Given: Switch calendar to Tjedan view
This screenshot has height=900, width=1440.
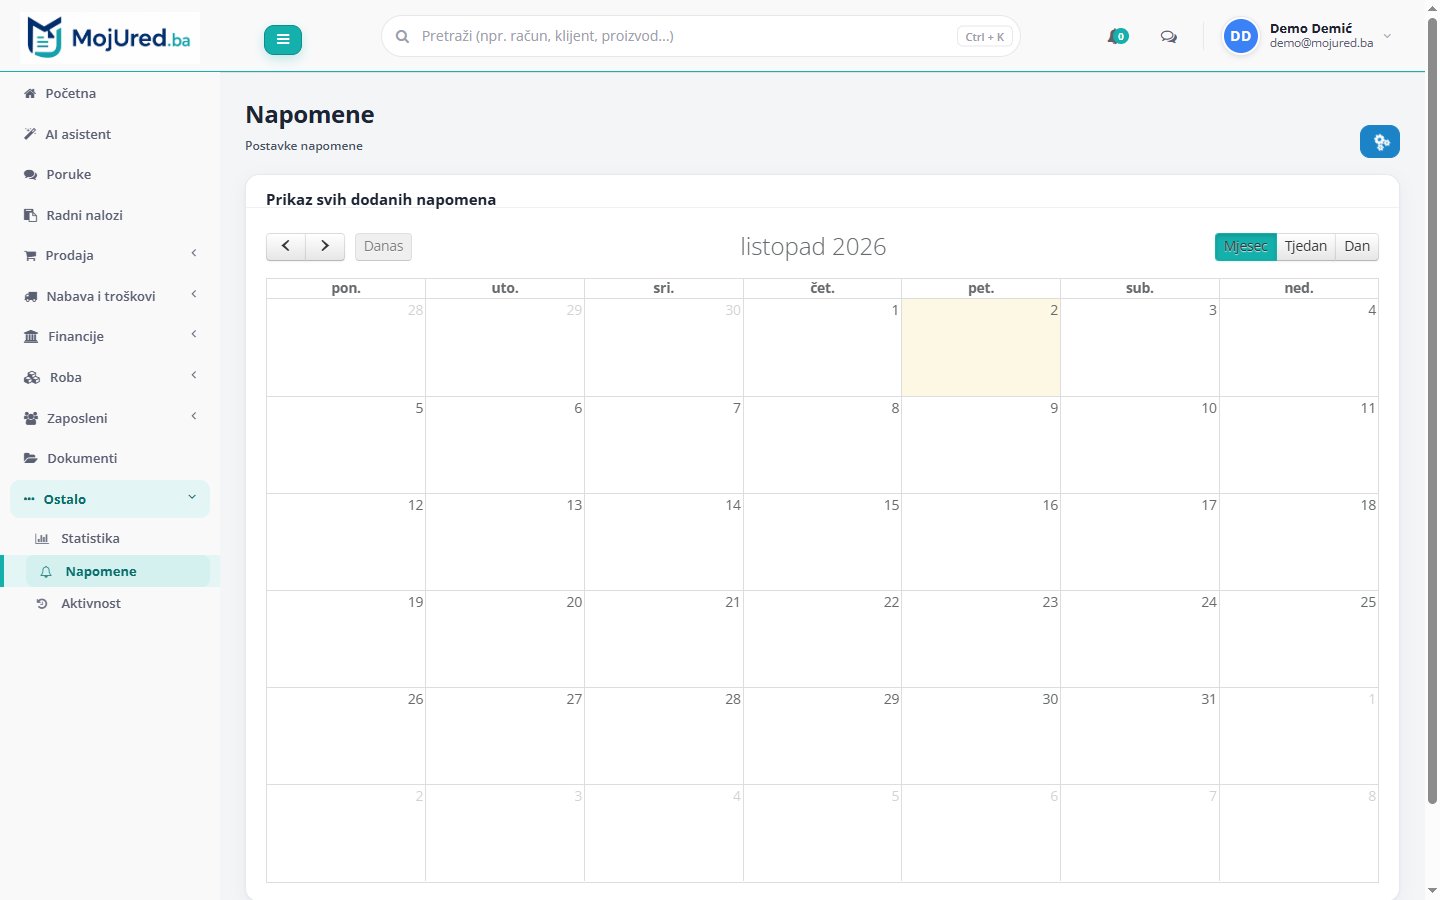Looking at the screenshot, I should click(1306, 246).
